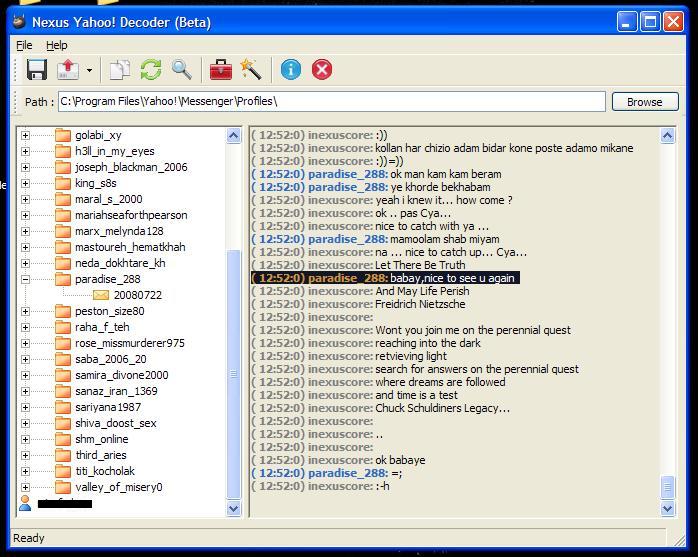Open the blue Info icon
Image resolution: width=698 pixels, height=557 pixels.
(x=291, y=69)
